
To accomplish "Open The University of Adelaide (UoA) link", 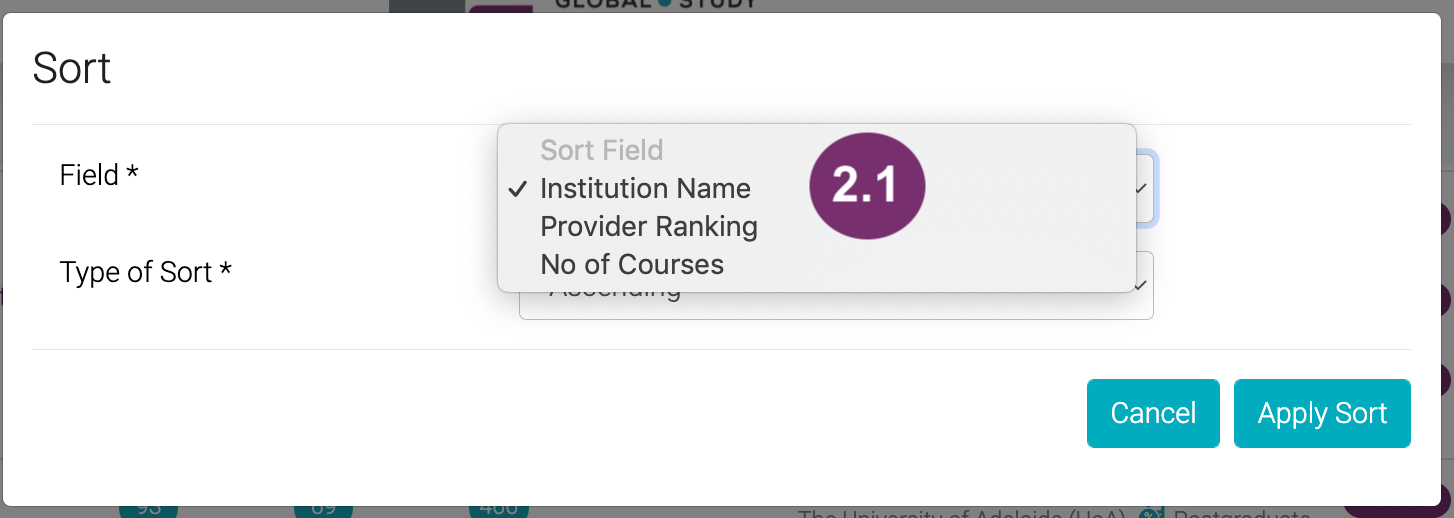I will pos(962,514).
